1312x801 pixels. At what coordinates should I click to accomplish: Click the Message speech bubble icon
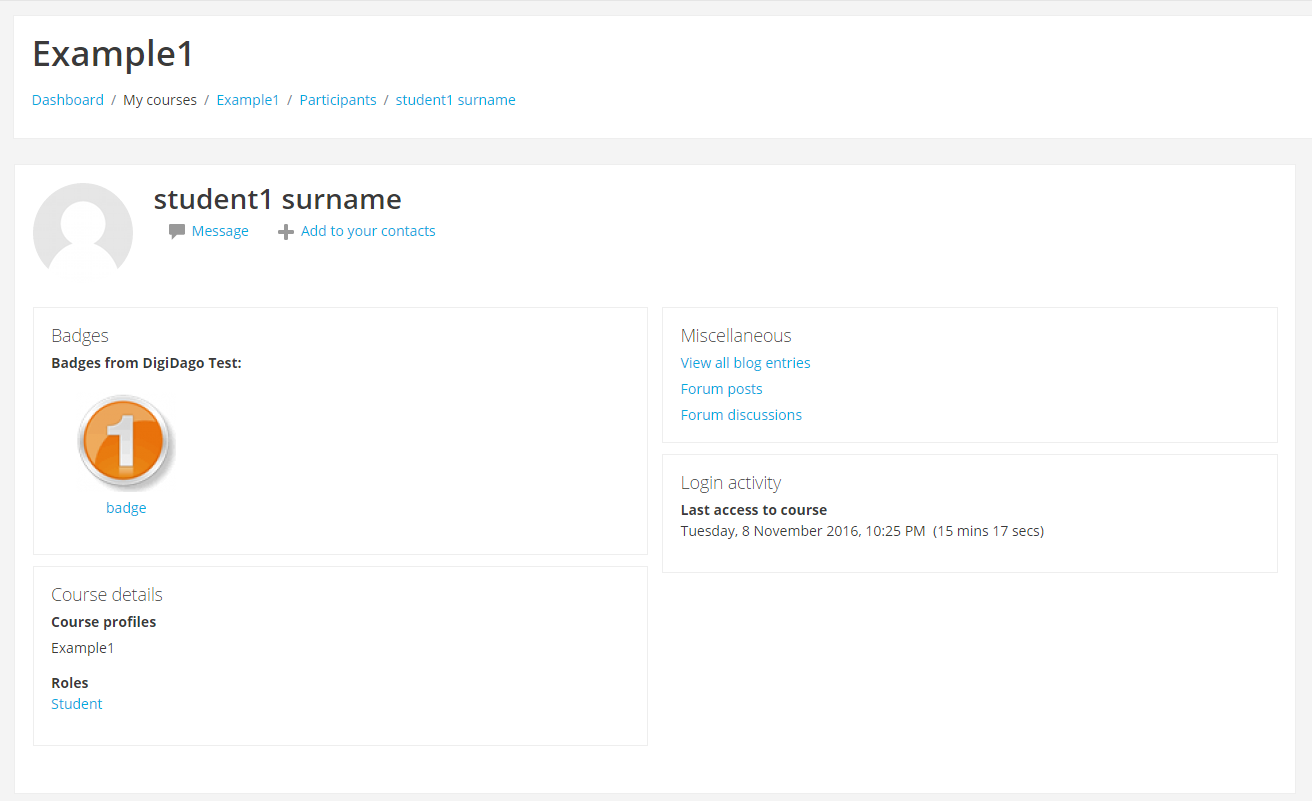[177, 232]
